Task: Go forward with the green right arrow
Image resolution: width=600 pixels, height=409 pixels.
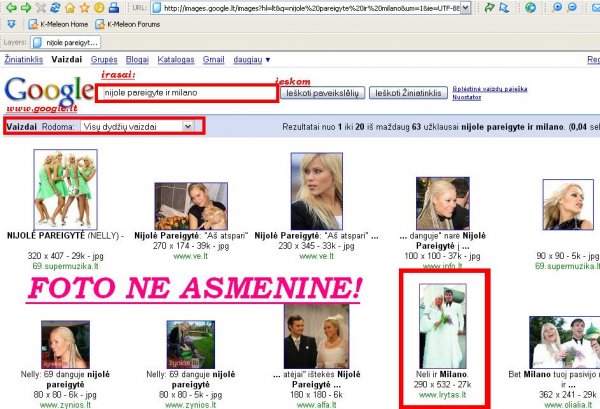Action: click(x=26, y=7)
